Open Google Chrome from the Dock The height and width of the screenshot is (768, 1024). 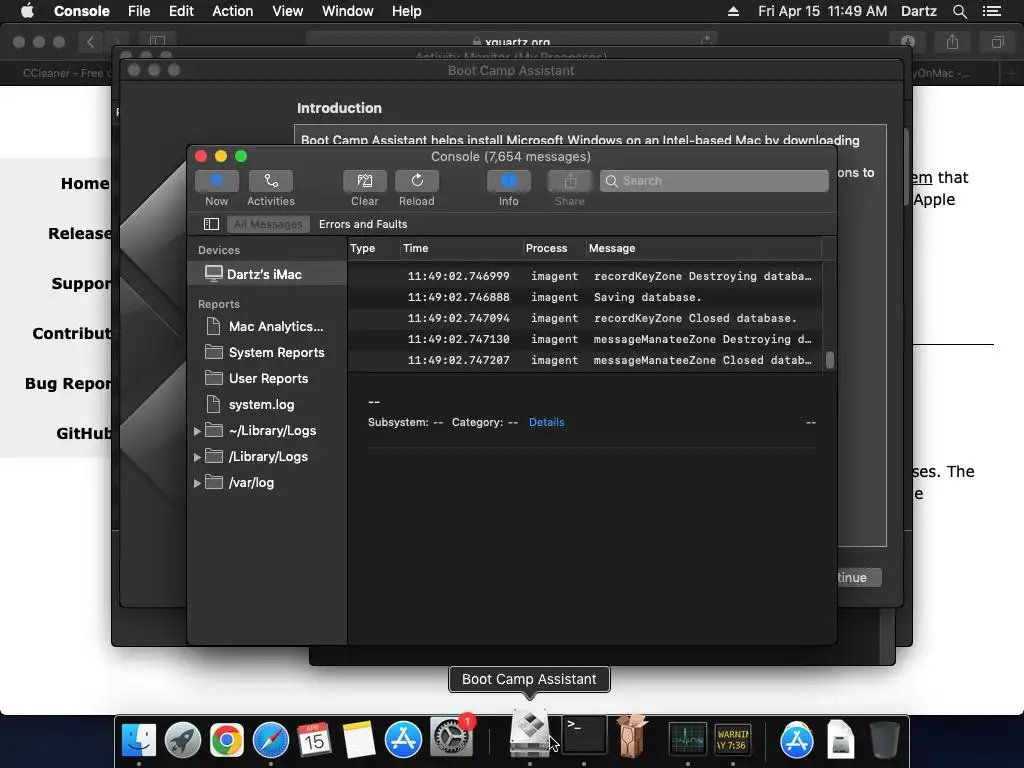tap(227, 740)
